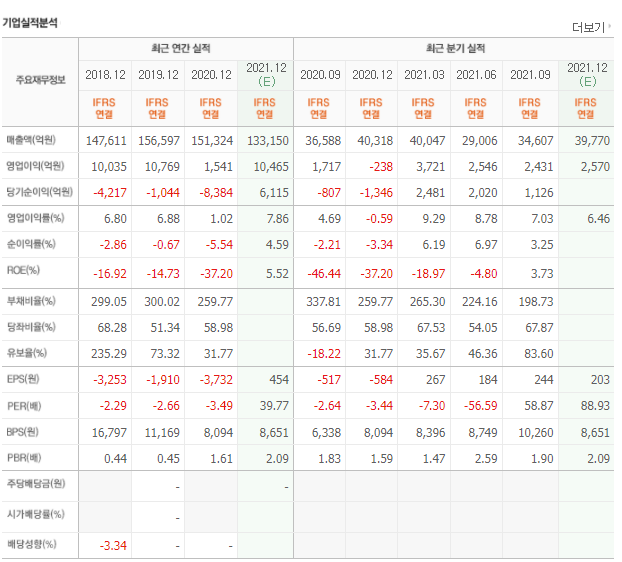Click the 29,006 quarterly sales value

[479, 140]
